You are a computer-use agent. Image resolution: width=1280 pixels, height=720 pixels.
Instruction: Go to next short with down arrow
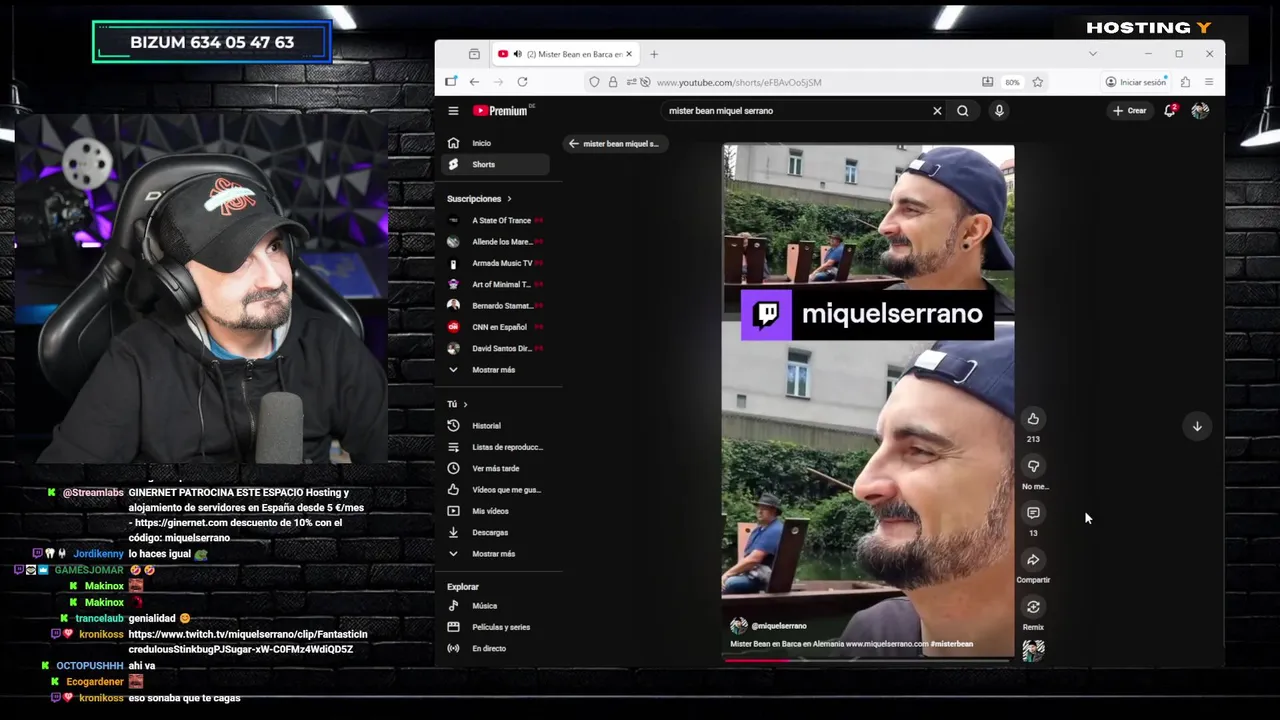(1197, 426)
